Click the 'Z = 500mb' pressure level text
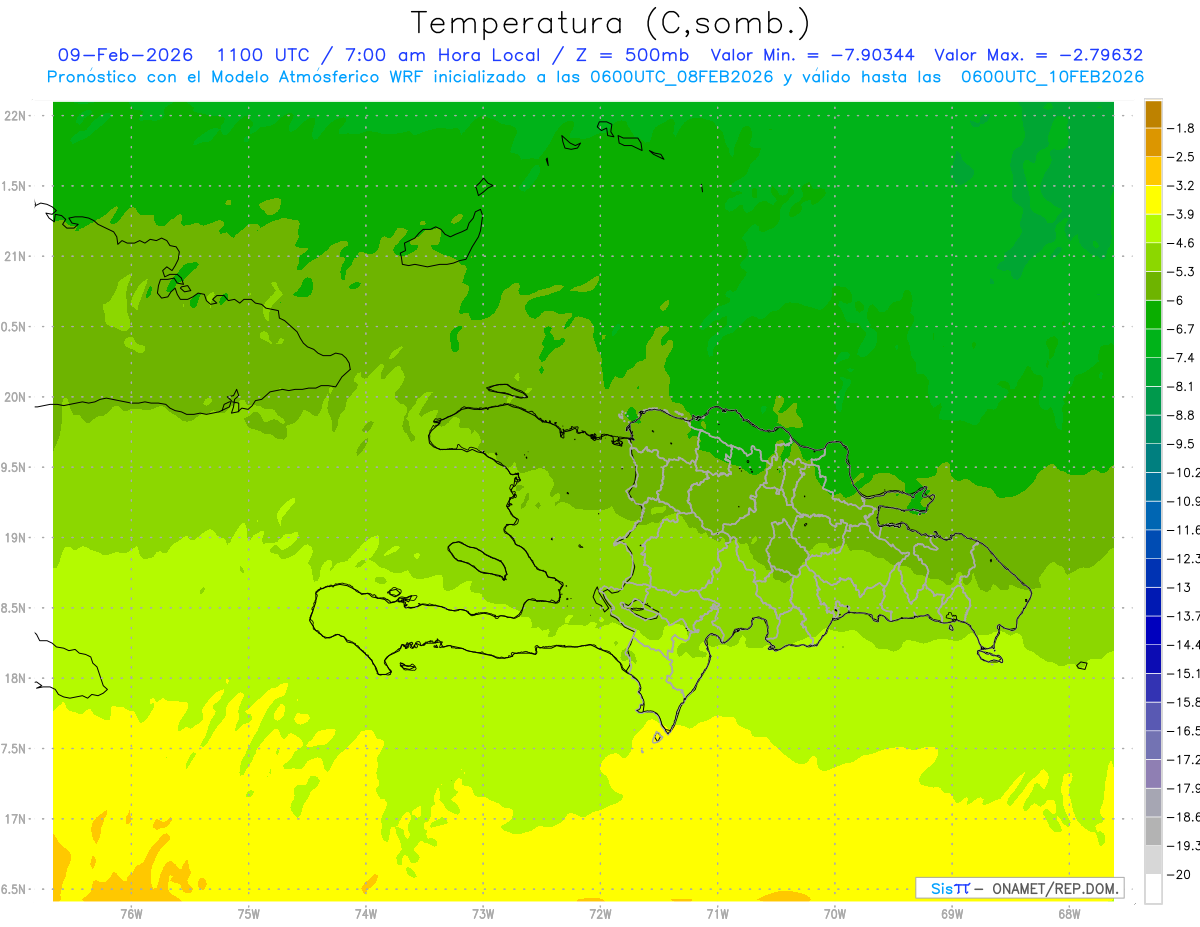Screen dimensions: 1200x927 (630, 55)
